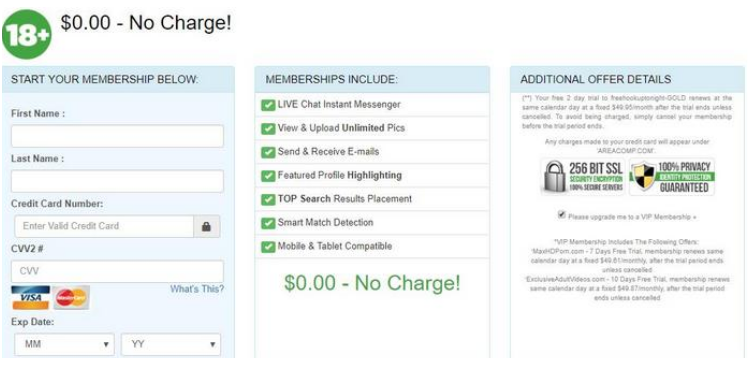This screenshot has width=749, height=392.
Task: Click the Visa card logo
Action: pos(31,297)
